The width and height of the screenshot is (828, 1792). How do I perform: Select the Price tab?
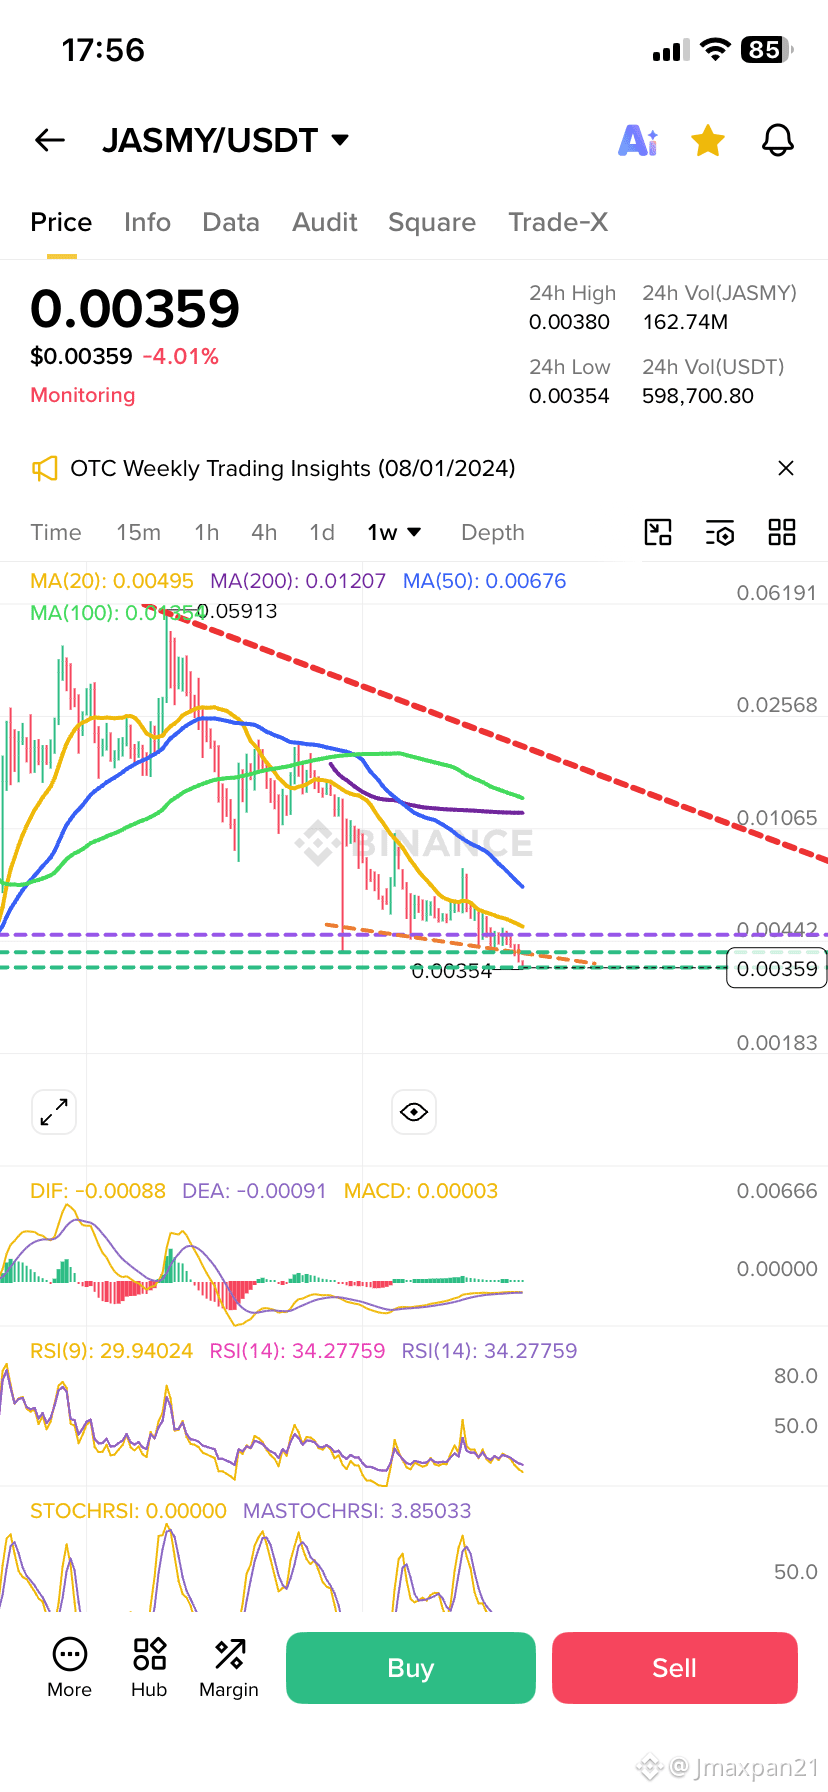[61, 222]
